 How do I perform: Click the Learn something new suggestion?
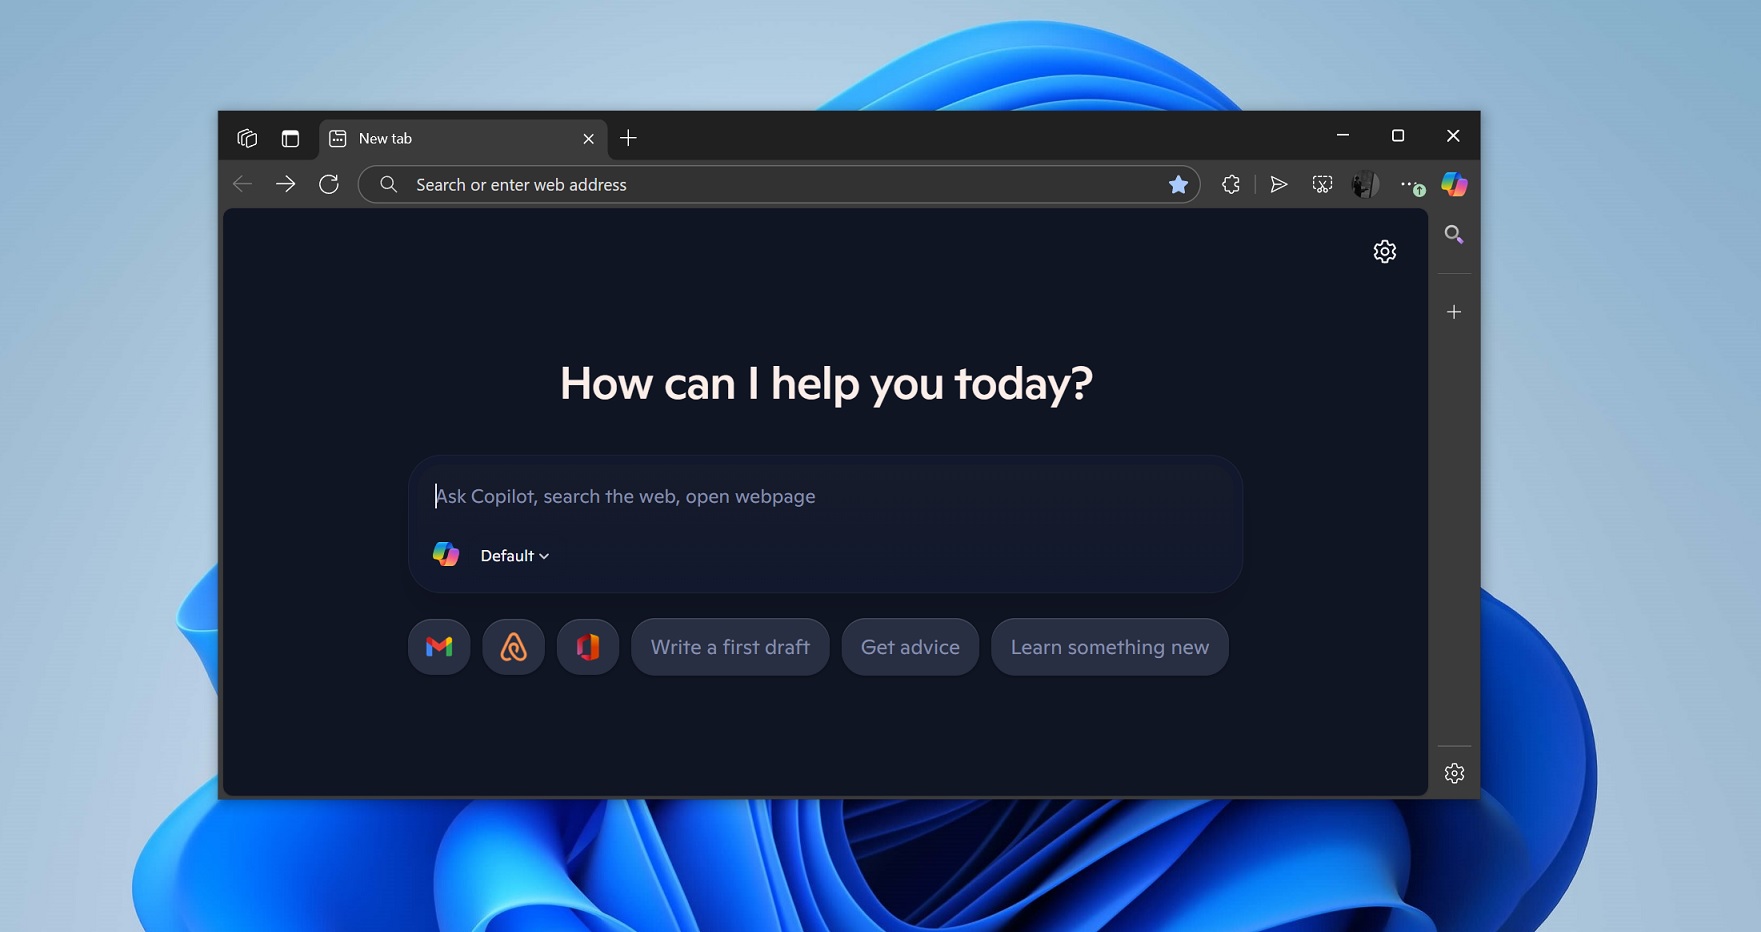point(1109,647)
